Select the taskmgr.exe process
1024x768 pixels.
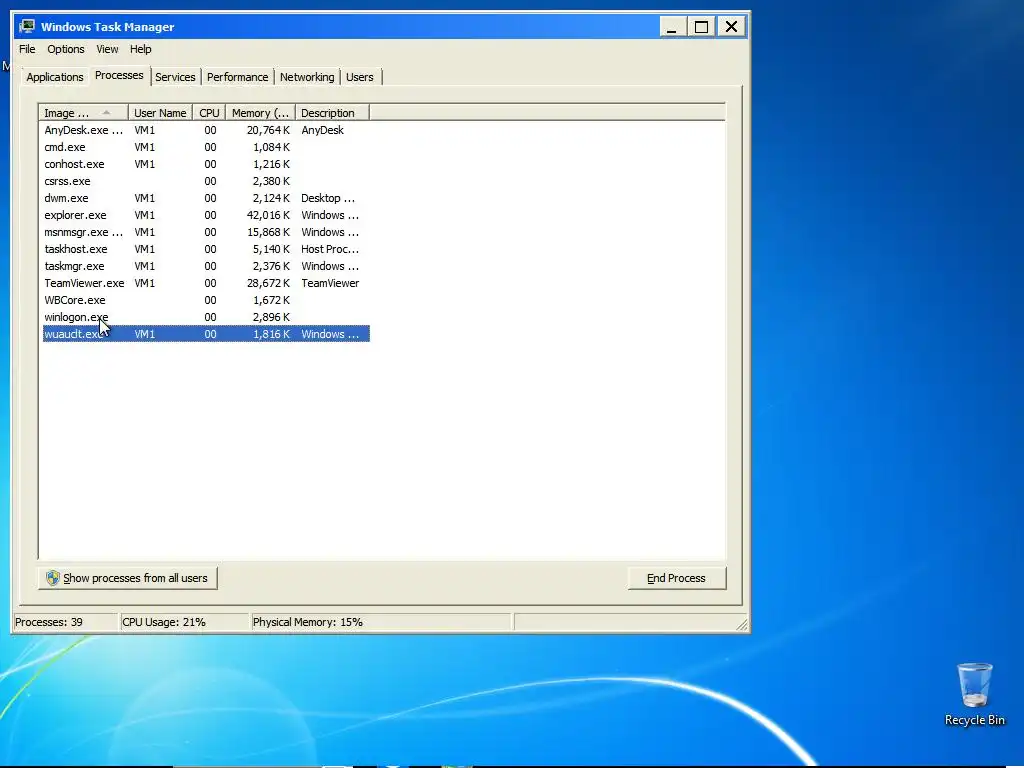pos(206,266)
